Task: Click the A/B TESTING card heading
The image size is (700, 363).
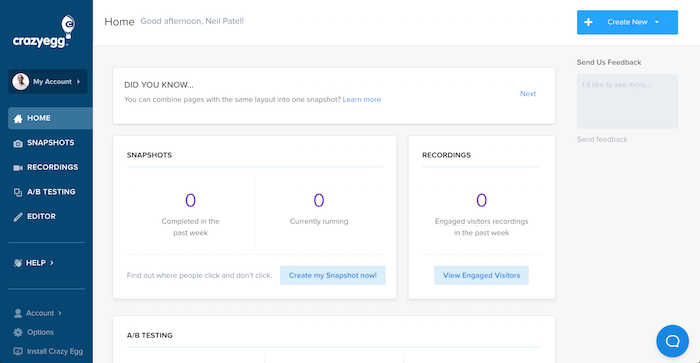Action: (x=150, y=335)
